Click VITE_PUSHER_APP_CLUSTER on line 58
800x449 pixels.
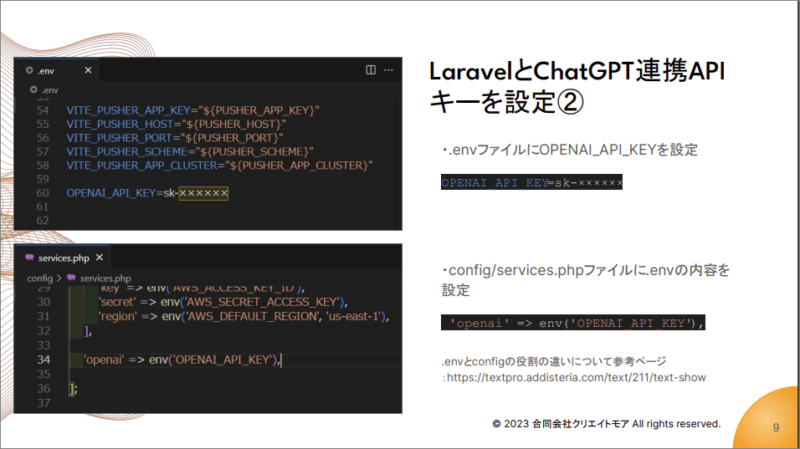[142, 165]
